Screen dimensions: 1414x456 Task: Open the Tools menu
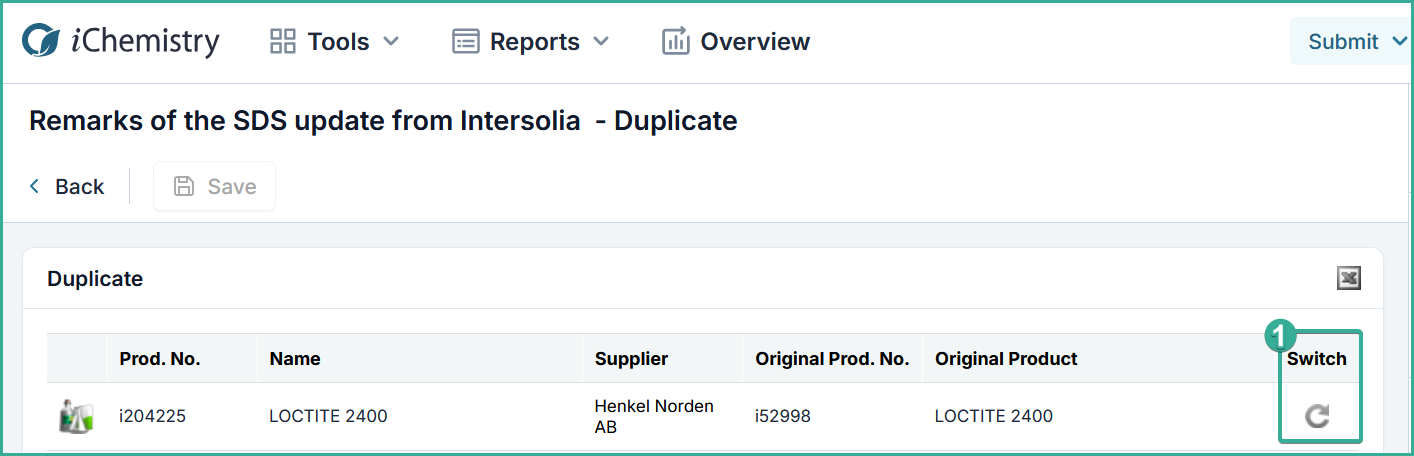coord(335,42)
